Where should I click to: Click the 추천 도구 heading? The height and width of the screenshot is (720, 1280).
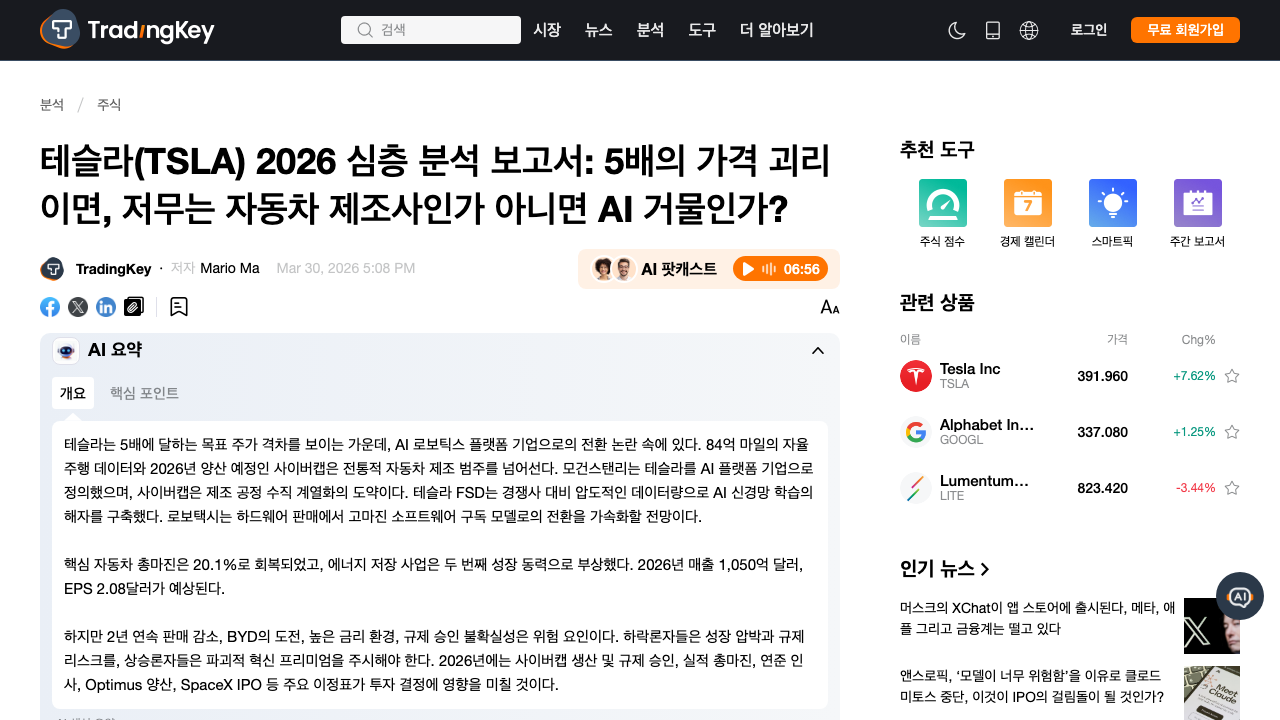(937, 150)
